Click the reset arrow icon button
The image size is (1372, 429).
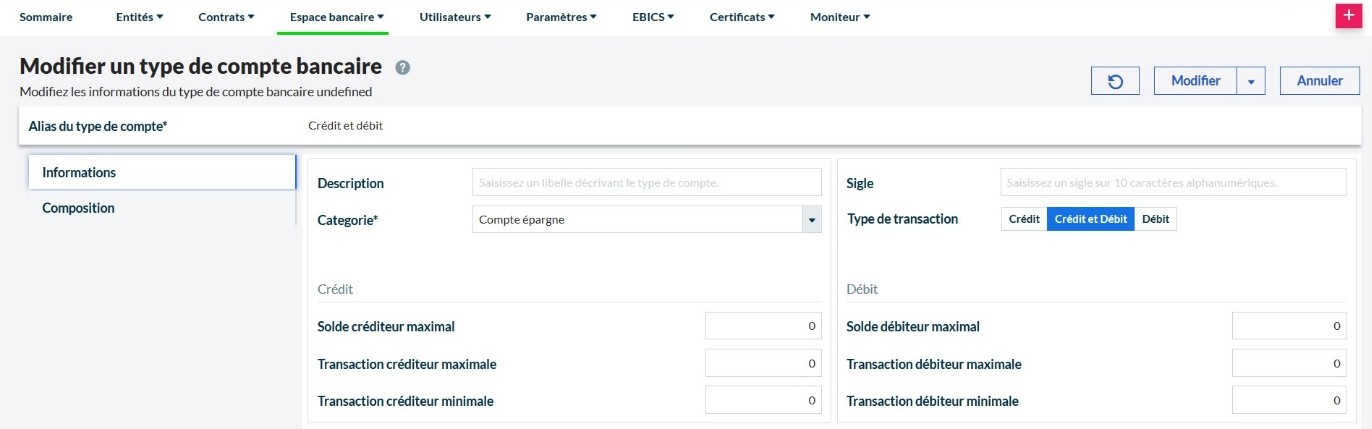(1115, 81)
